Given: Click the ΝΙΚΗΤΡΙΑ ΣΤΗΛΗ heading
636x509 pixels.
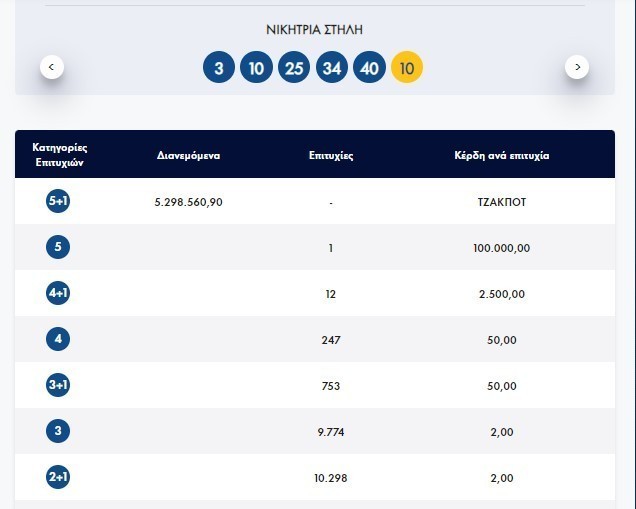Looking at the screenshot, I should (x=314, y=30).
